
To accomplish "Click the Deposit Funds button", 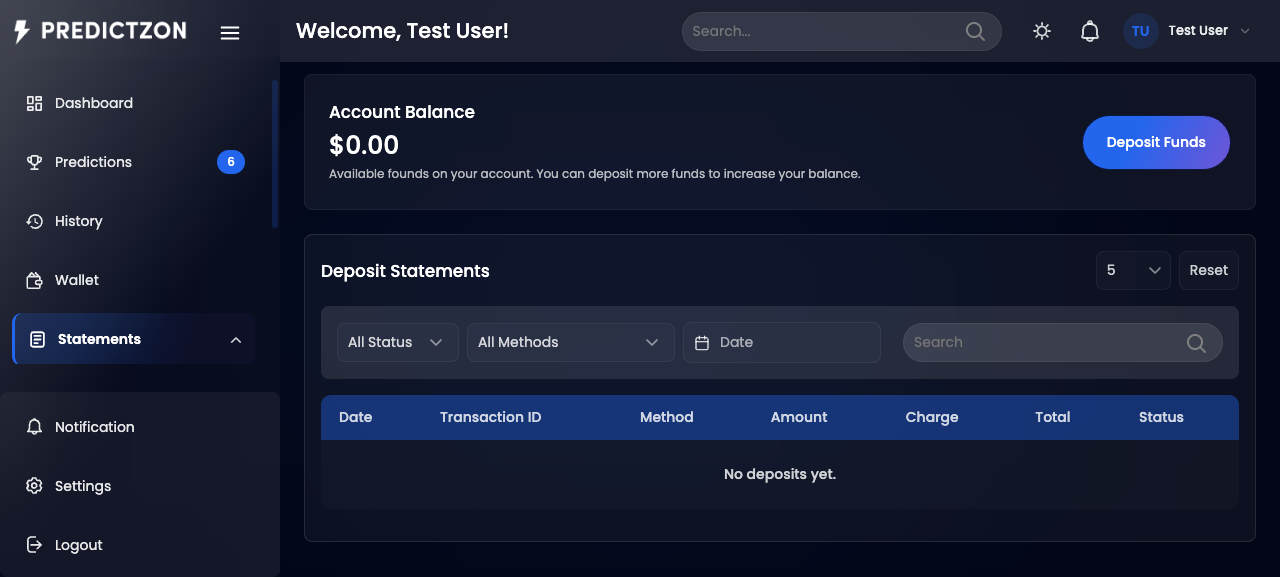I will [1156, 142].
